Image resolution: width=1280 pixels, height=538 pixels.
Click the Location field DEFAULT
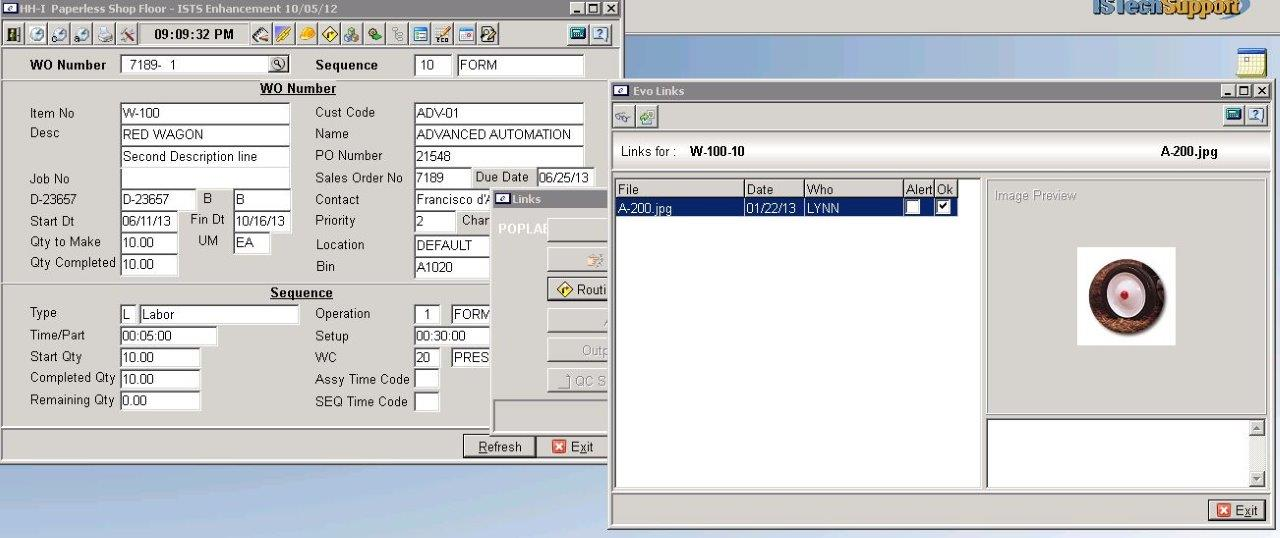point(452,245)
